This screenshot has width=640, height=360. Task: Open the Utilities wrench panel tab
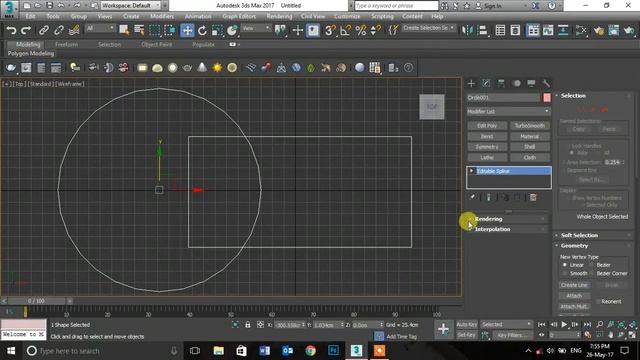pos(546,83)
